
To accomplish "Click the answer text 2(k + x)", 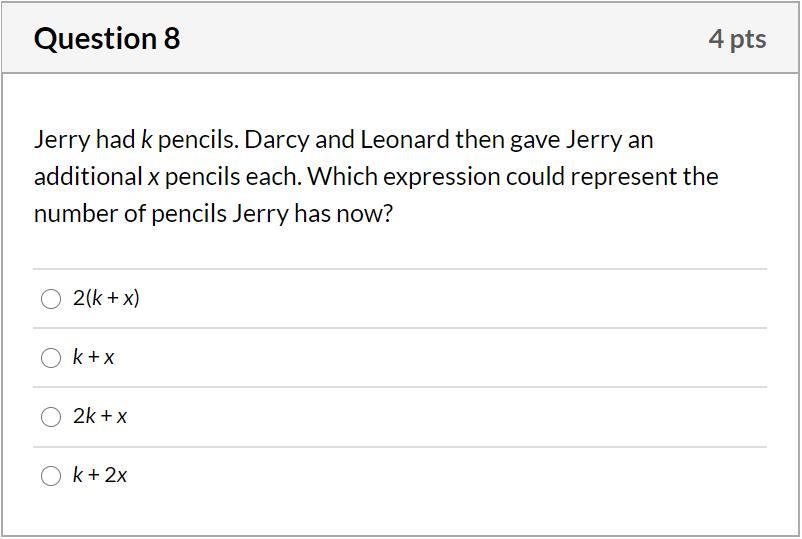I will click(106, 298).
